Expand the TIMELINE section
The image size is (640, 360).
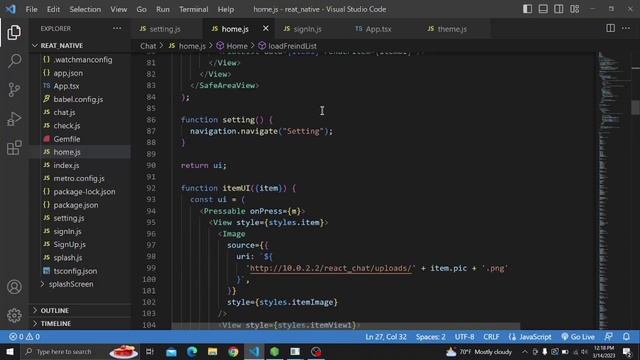(80, 324)
